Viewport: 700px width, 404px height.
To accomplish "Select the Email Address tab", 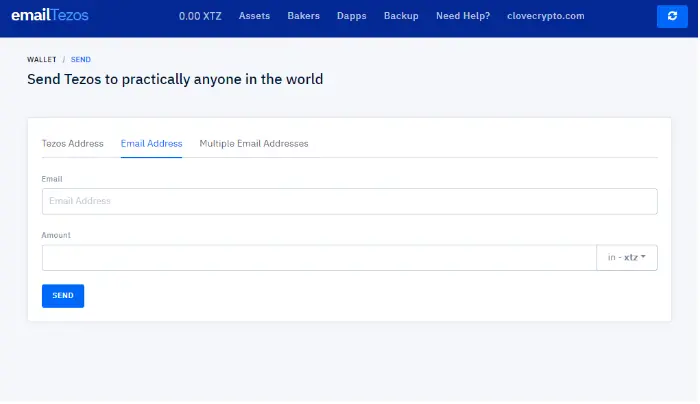I will [x=151, y=144].
